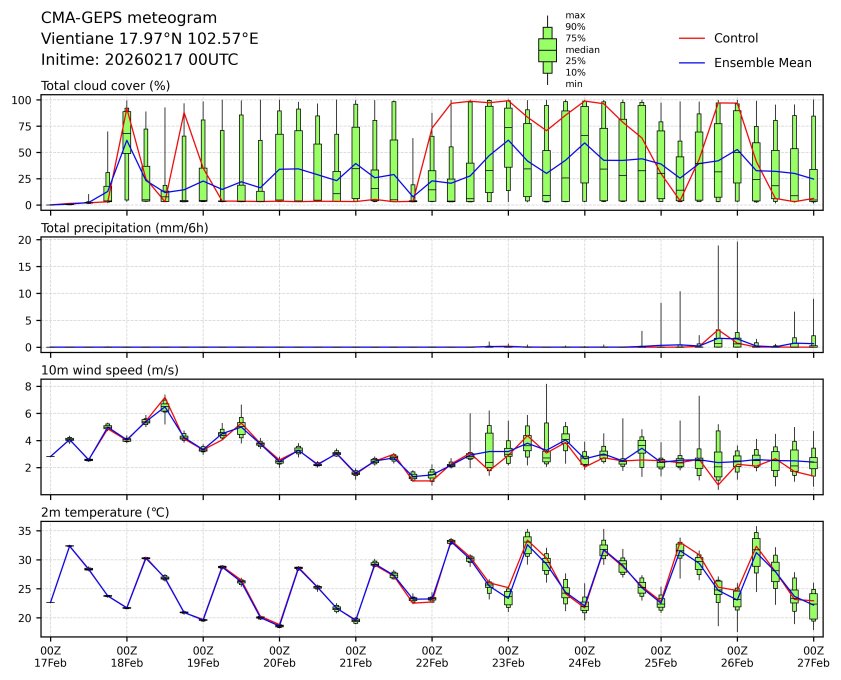Click the 00Z 17Feb x-axis label

coord(50,656)
